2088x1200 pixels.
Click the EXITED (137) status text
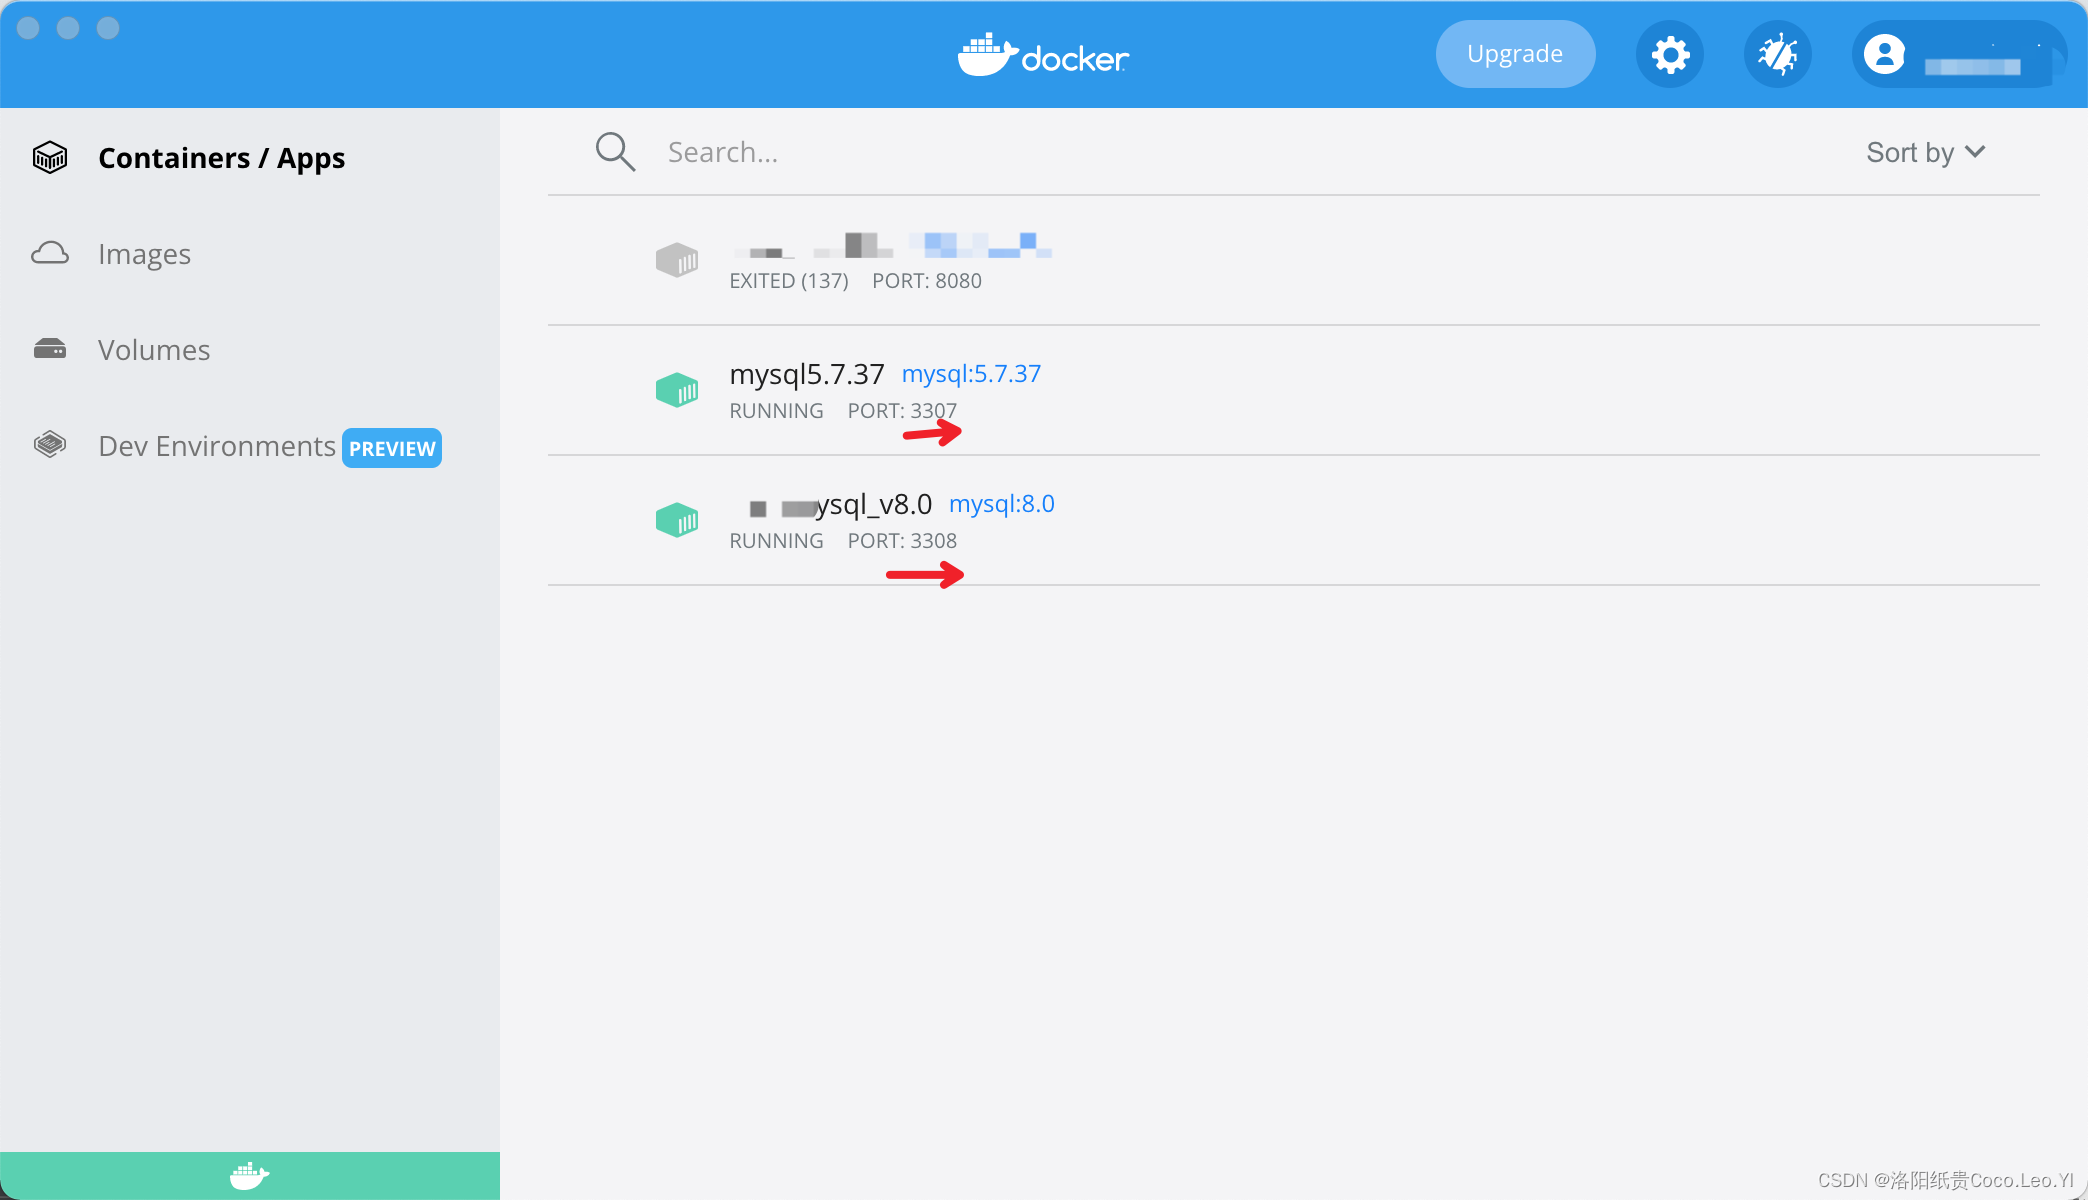coord(789,281)
